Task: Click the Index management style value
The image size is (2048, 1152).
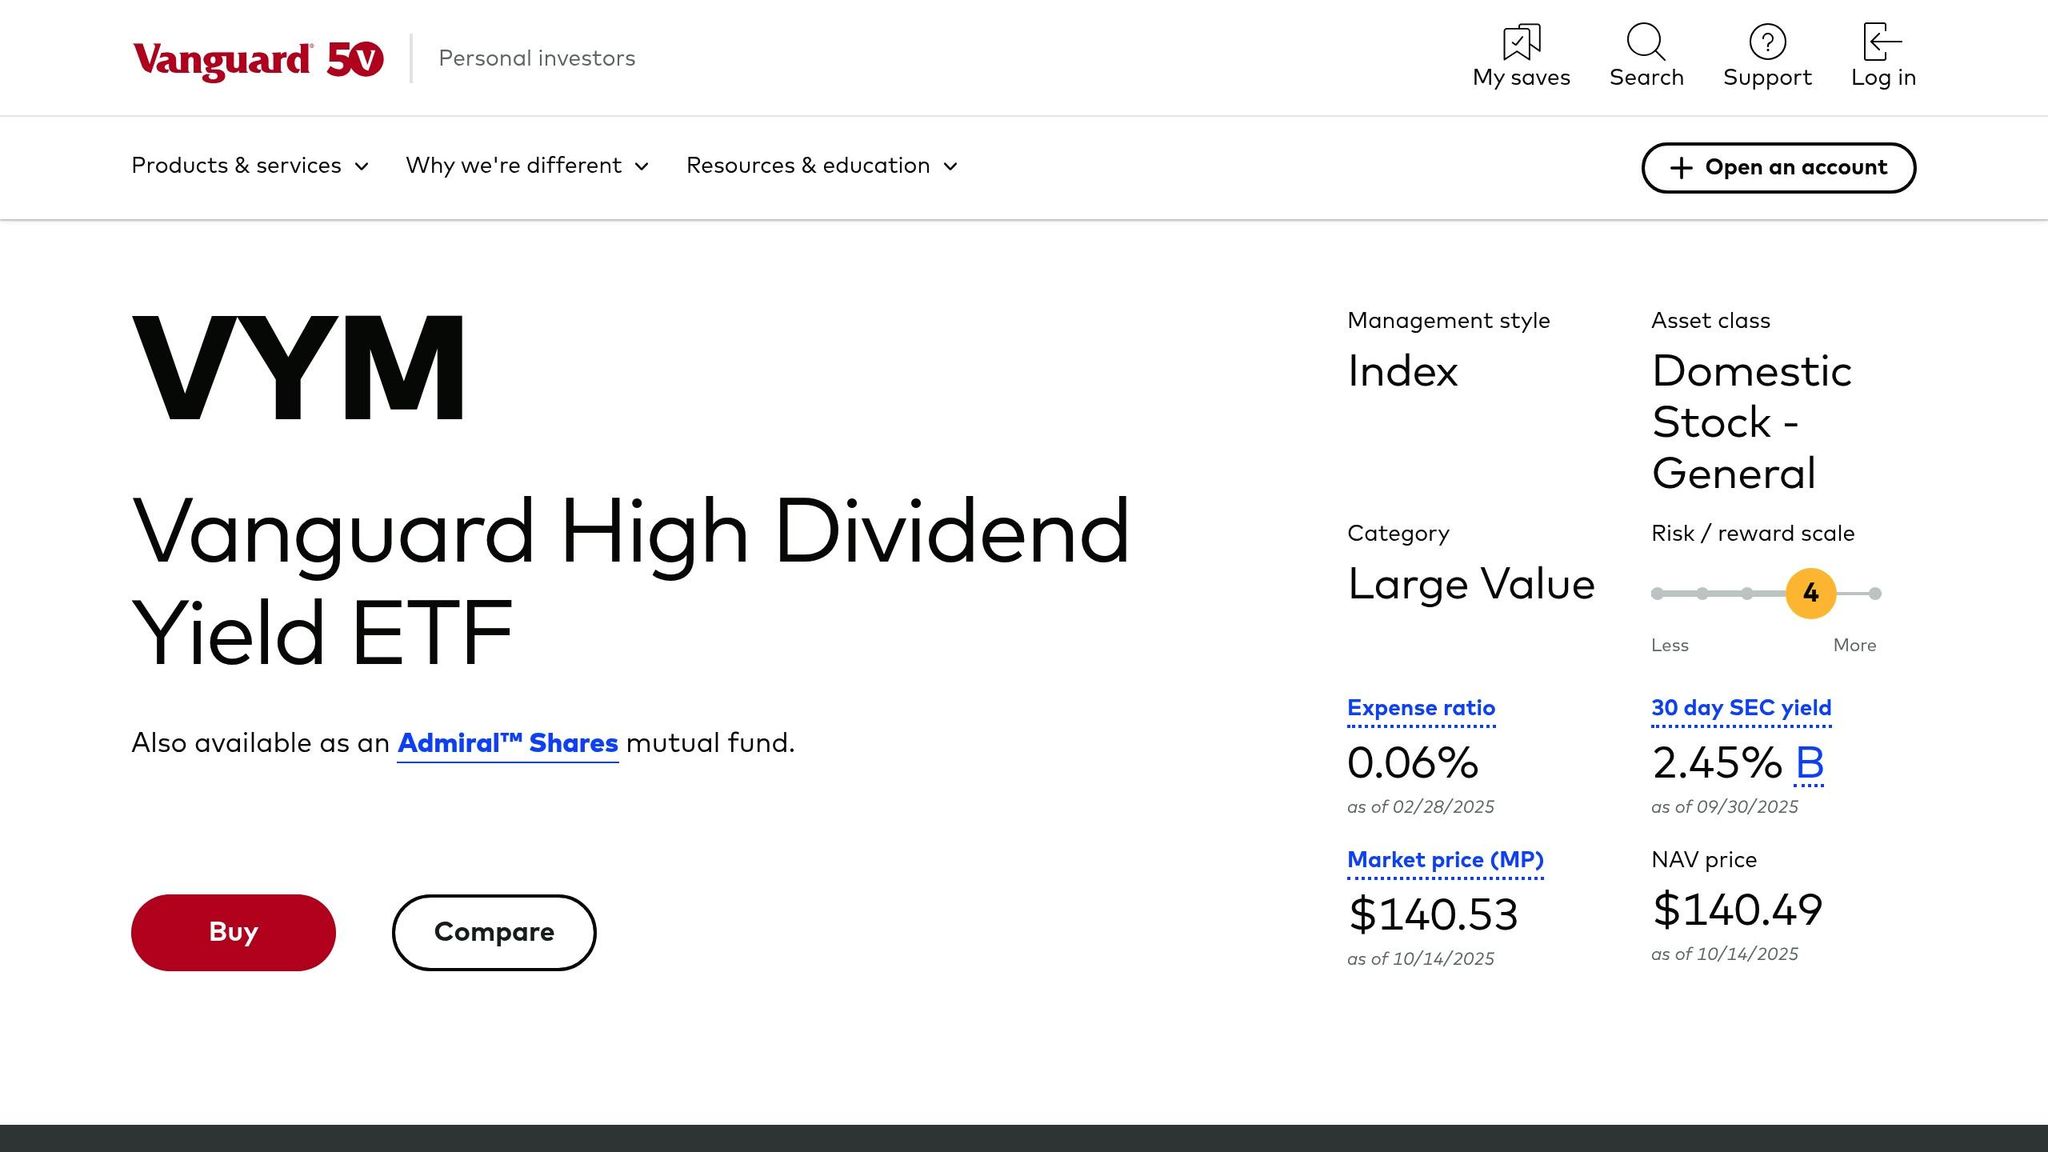Action: (1403, 371)
